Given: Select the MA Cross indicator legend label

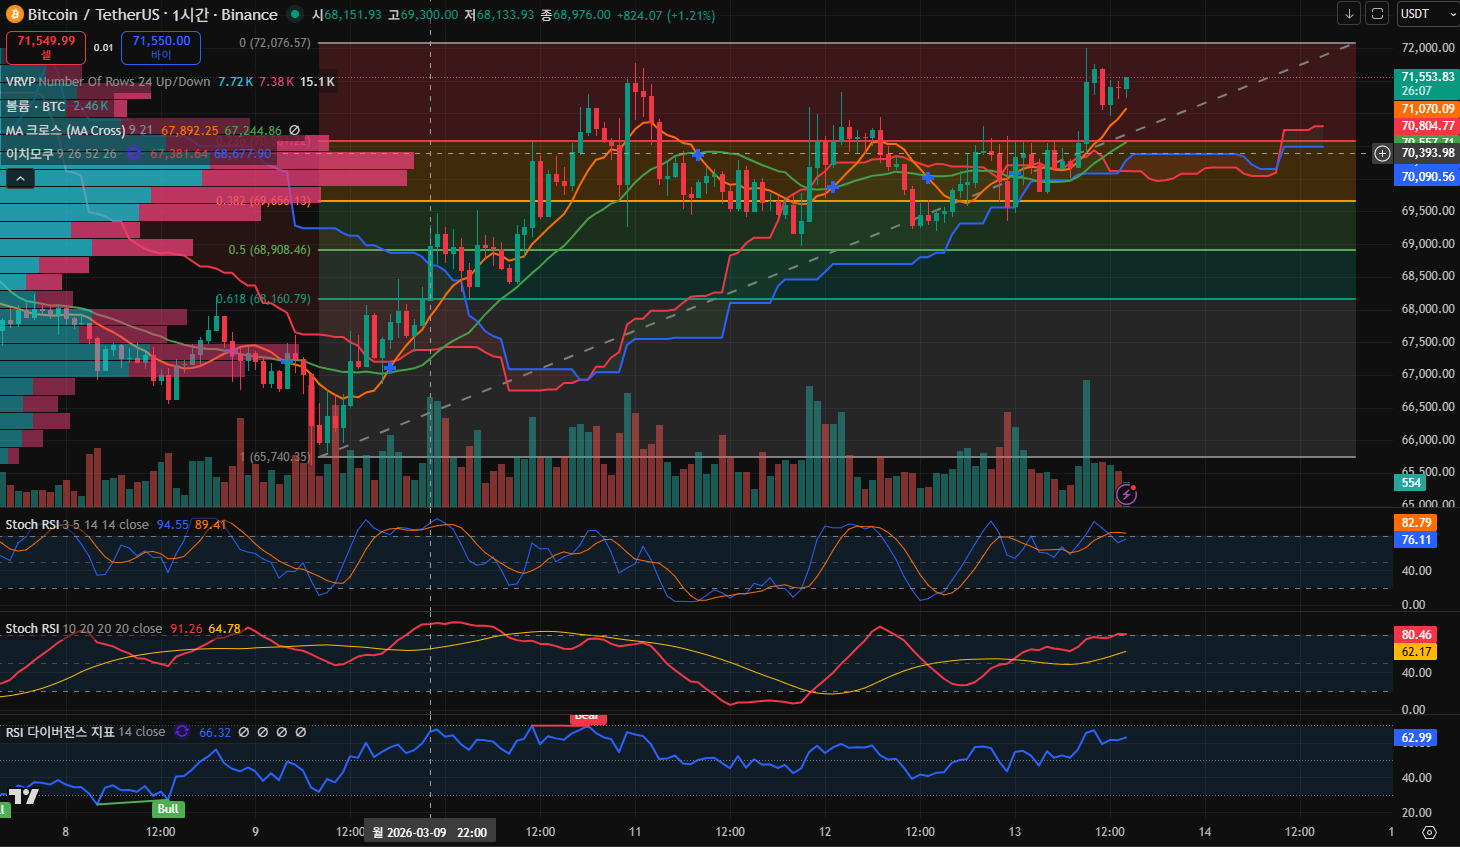Looking at the screenshot, I should tap(65, 130).
